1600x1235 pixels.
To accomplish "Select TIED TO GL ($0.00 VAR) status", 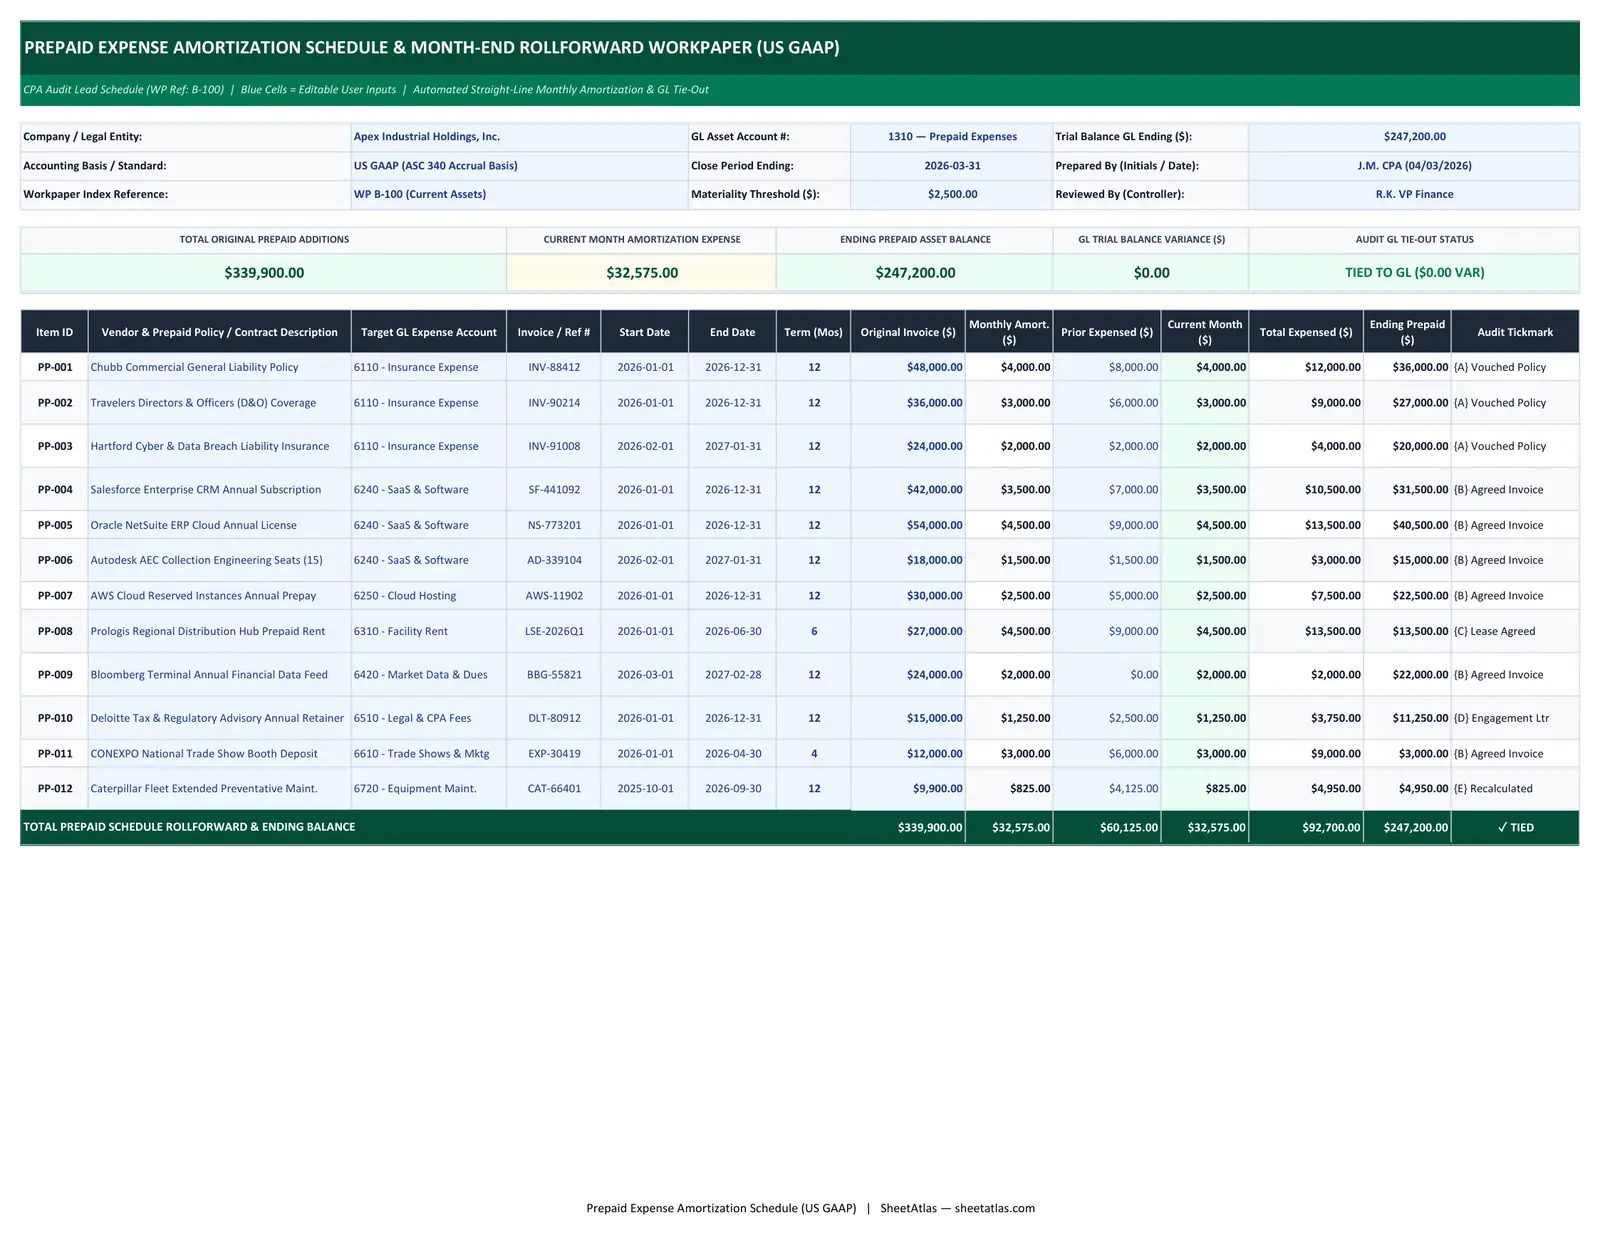I will coord(1414,273).
